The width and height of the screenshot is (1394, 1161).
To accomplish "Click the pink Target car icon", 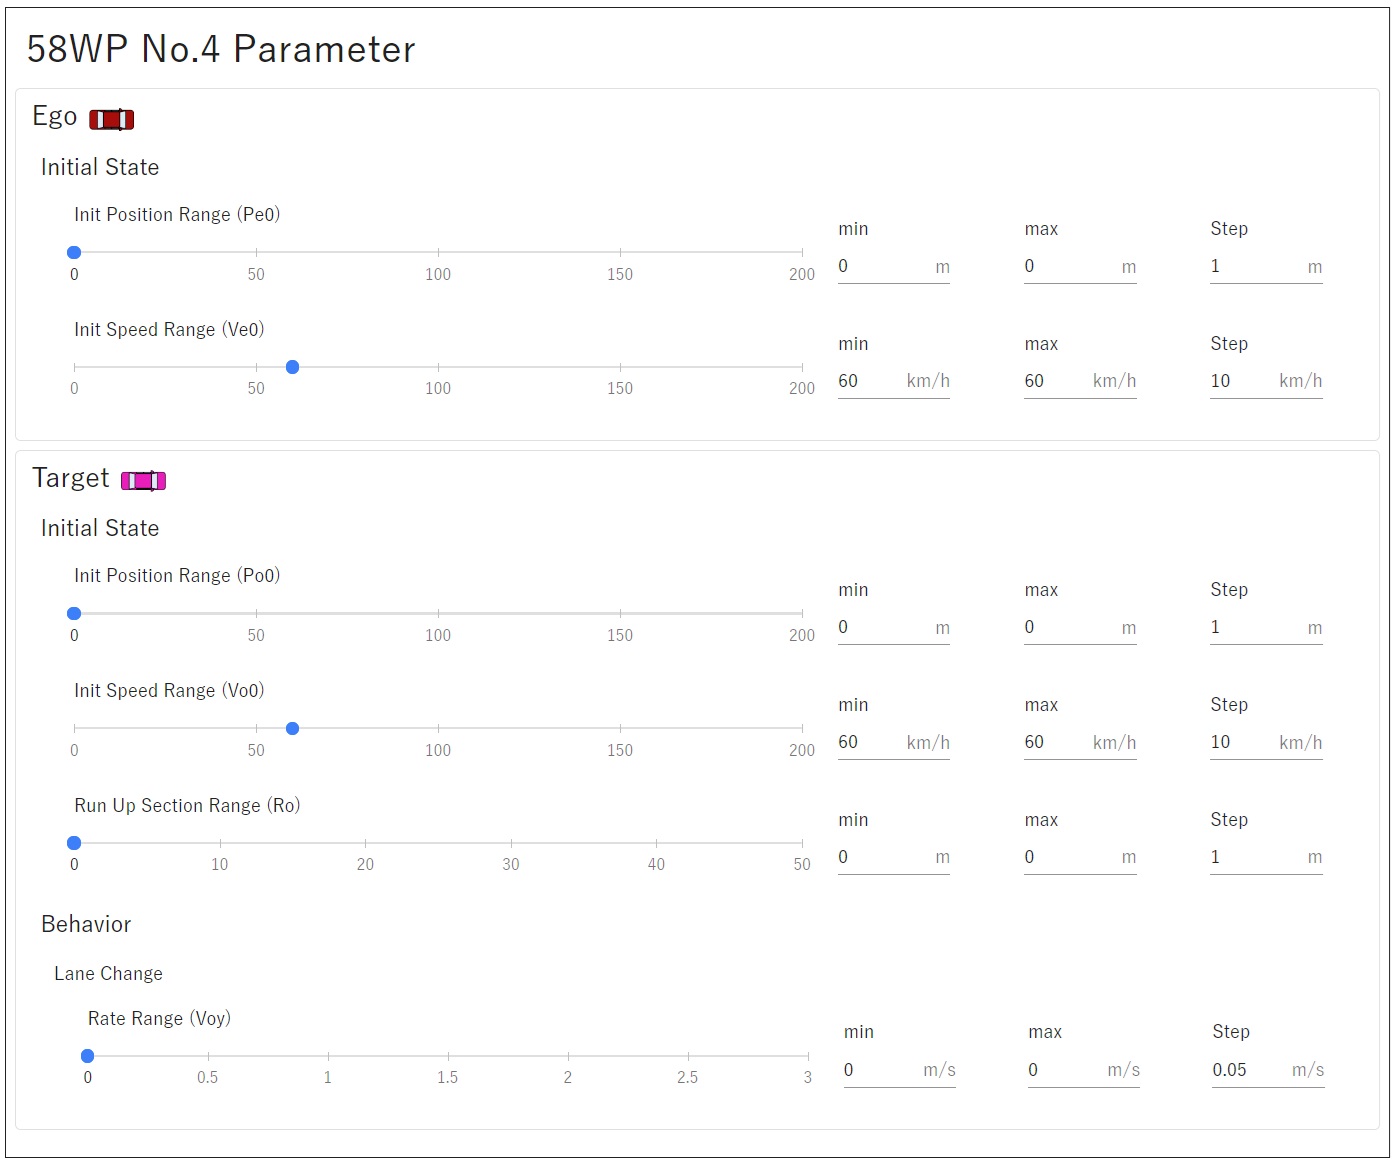I will 143,481.
